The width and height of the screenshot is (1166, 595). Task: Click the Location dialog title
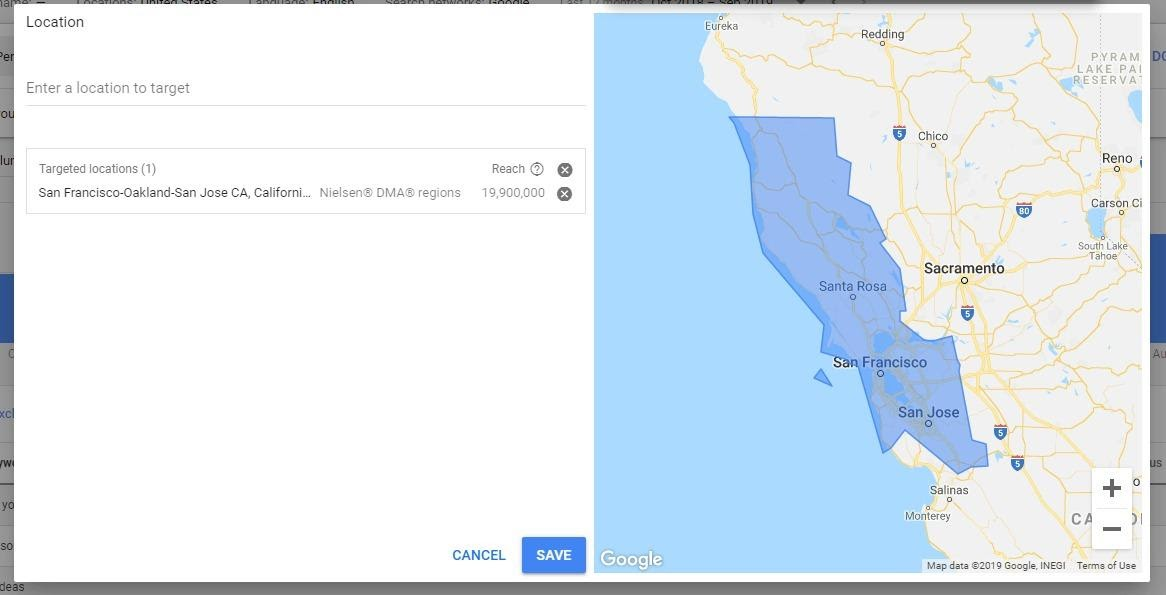click(x=55, y=22)
